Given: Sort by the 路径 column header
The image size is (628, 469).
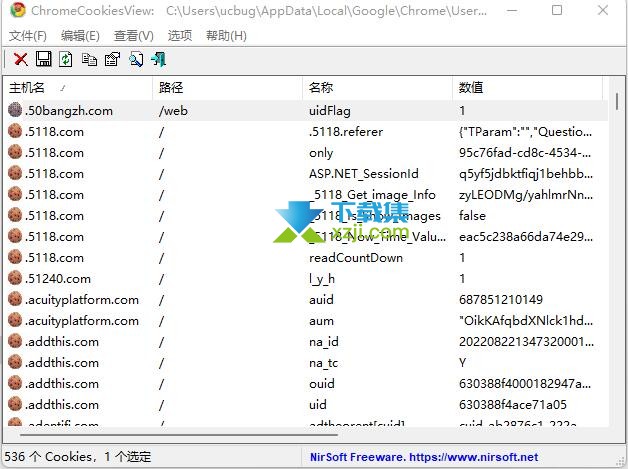Looking at the screenshot, I should pyautogui.click(x=227, y=87).
